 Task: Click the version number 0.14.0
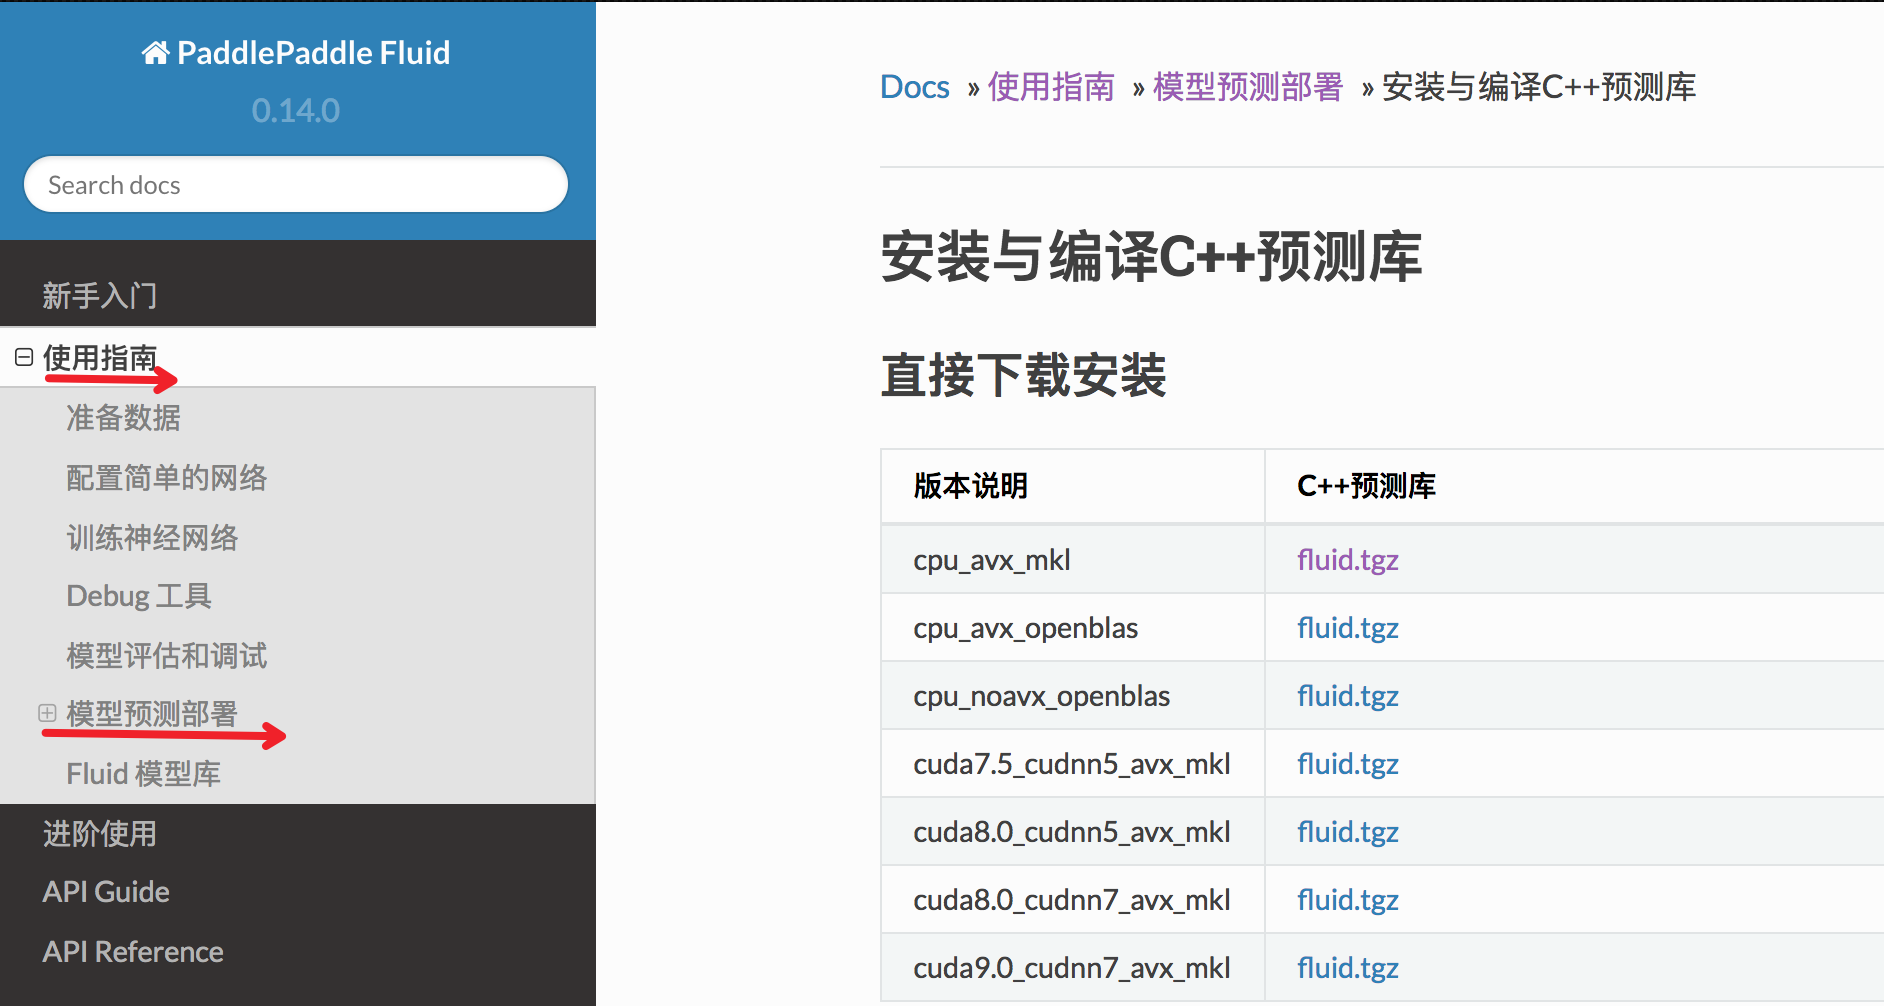(296, 110)
